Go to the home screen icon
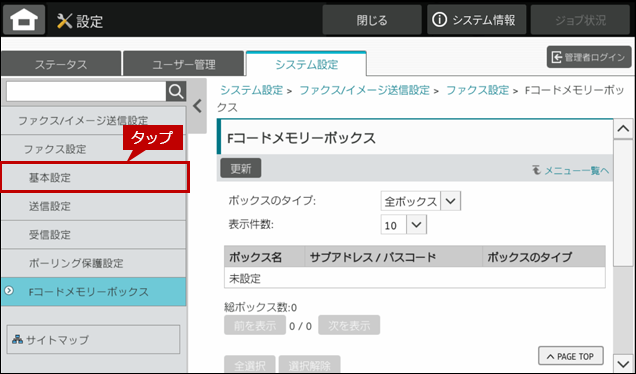636x374 pixels. pyautogui.click(x=24, y=19)
